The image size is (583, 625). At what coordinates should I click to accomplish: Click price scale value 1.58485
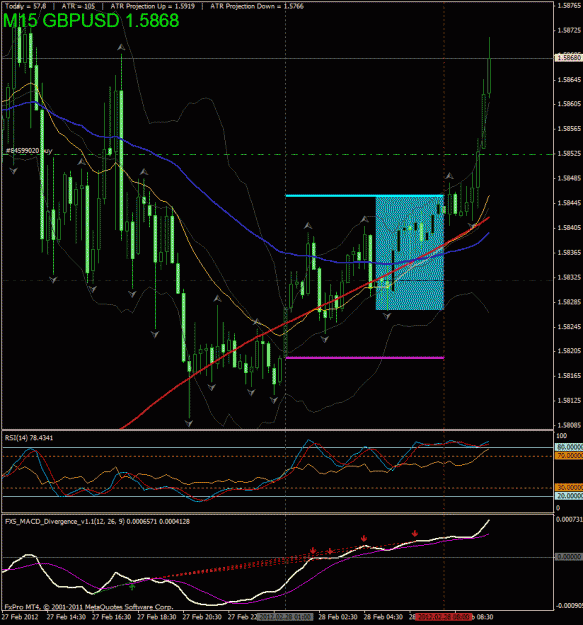[569, 178]
